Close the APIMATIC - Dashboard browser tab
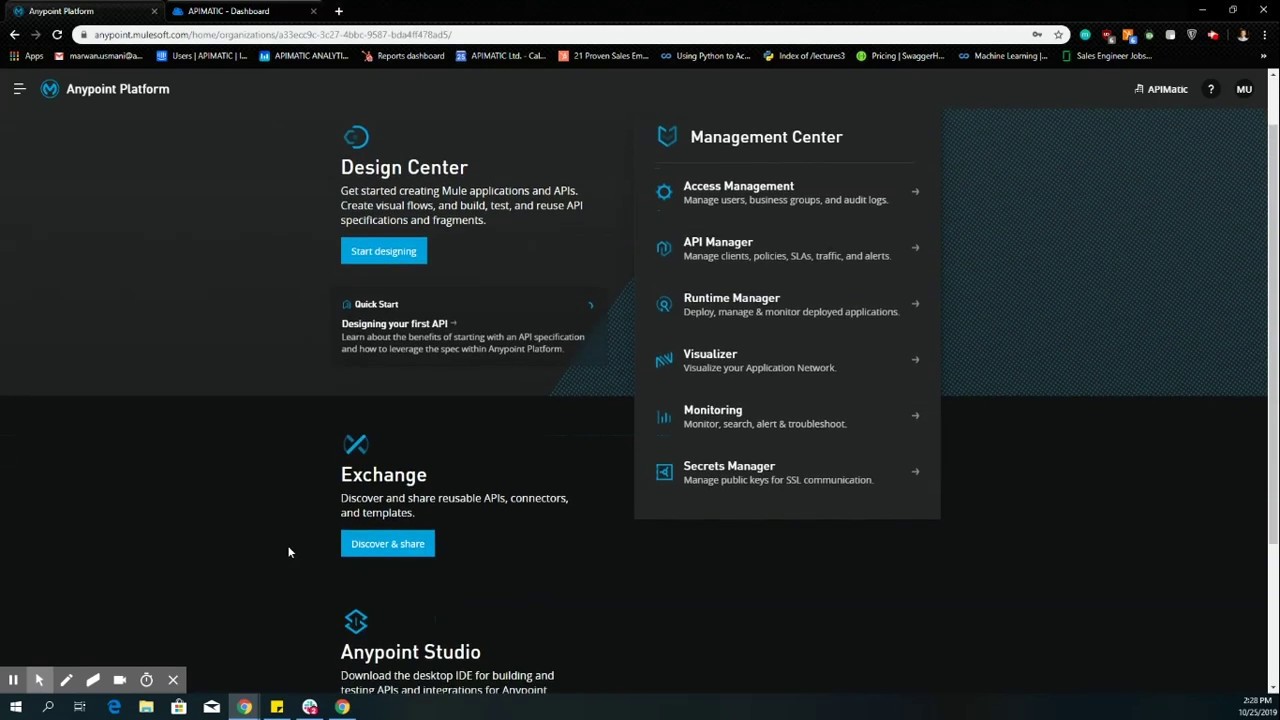The height and width of the screenshot is (720, 1280). pyautogui.click(x=313, y=11)
